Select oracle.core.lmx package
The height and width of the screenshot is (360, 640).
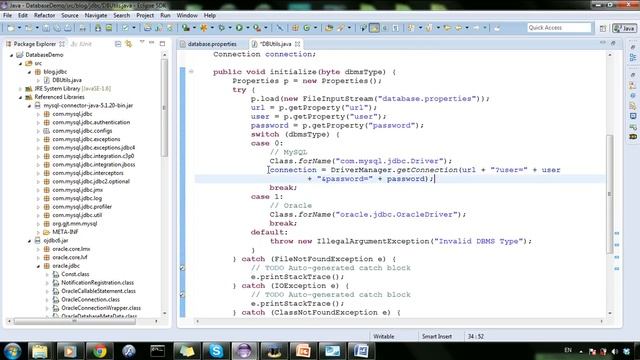click(x=71, y=249)
